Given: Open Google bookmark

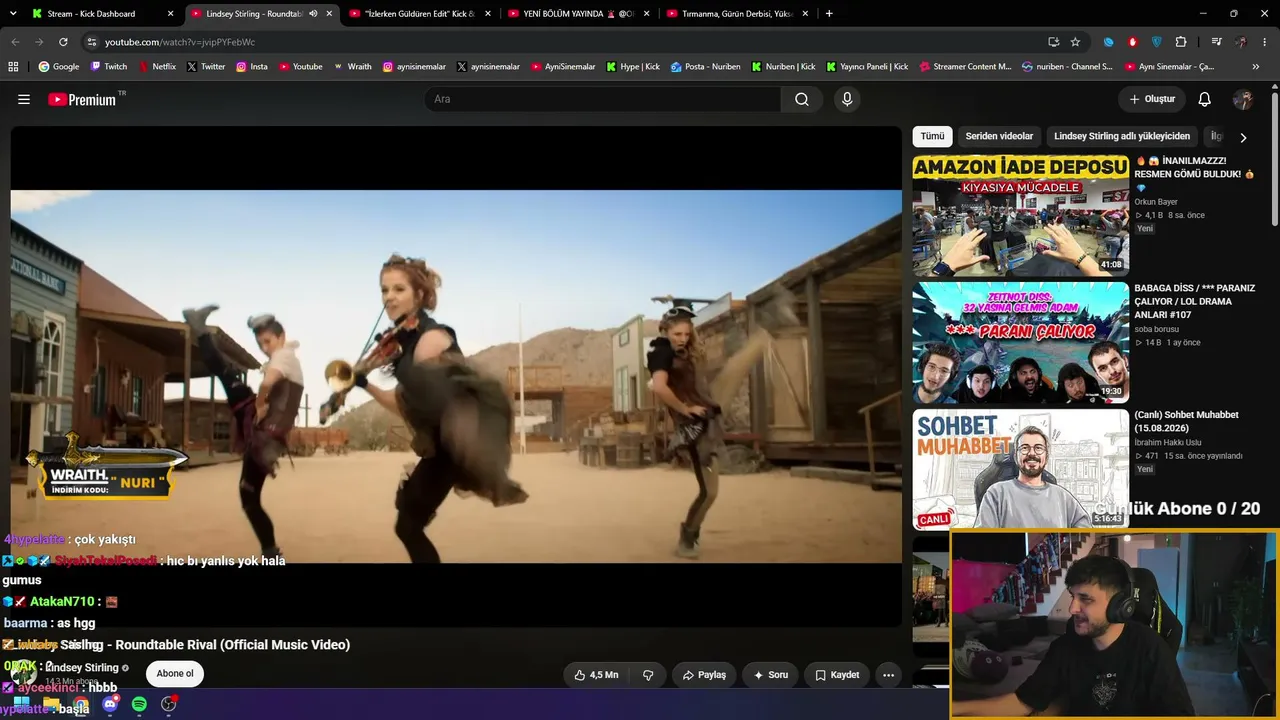Looking at the screenshot, I should coord(58,67).
